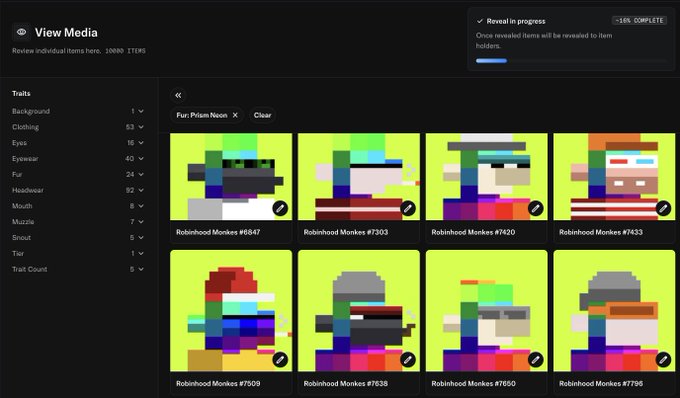Open the Robinhood Monkes #7509 thumbnail
Viewport: 680px width, 398px height.
coord(231,310)
